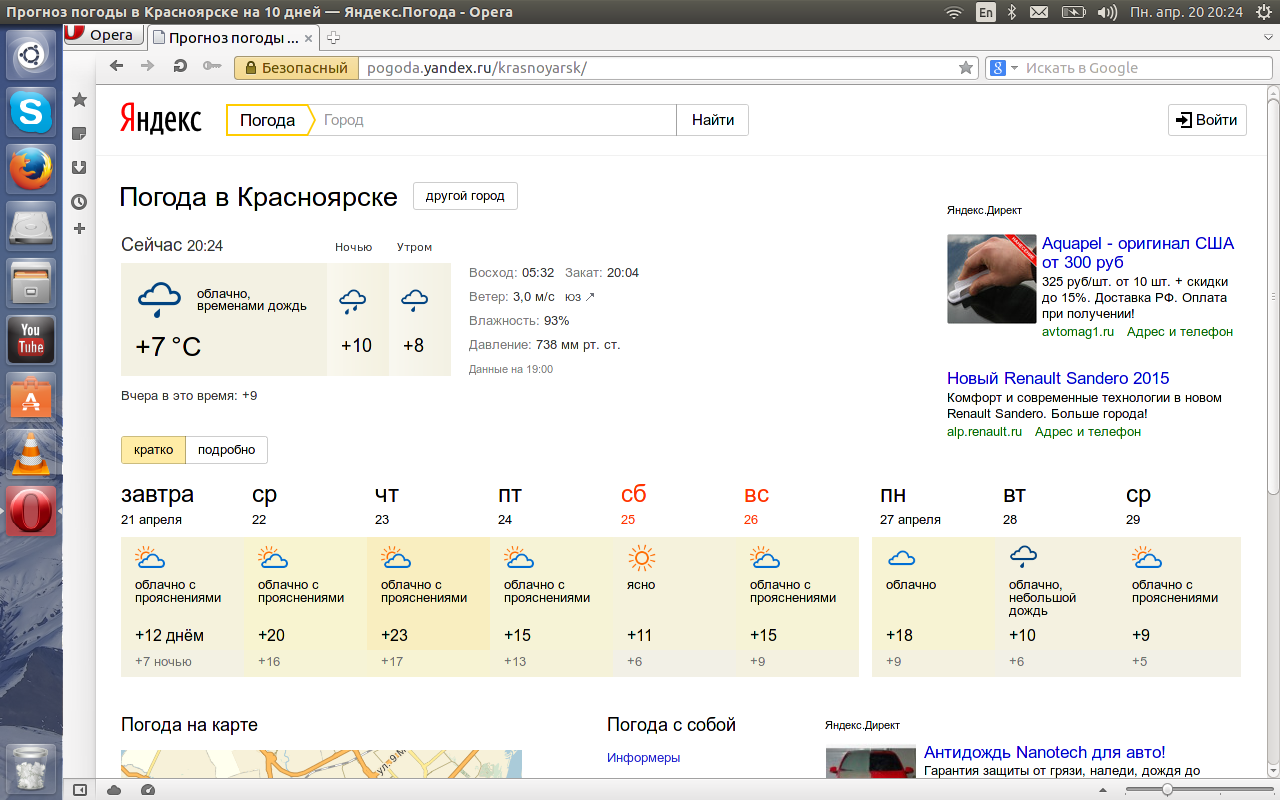
Task: Open a new tab with the plus button
Action: (334, 38)
